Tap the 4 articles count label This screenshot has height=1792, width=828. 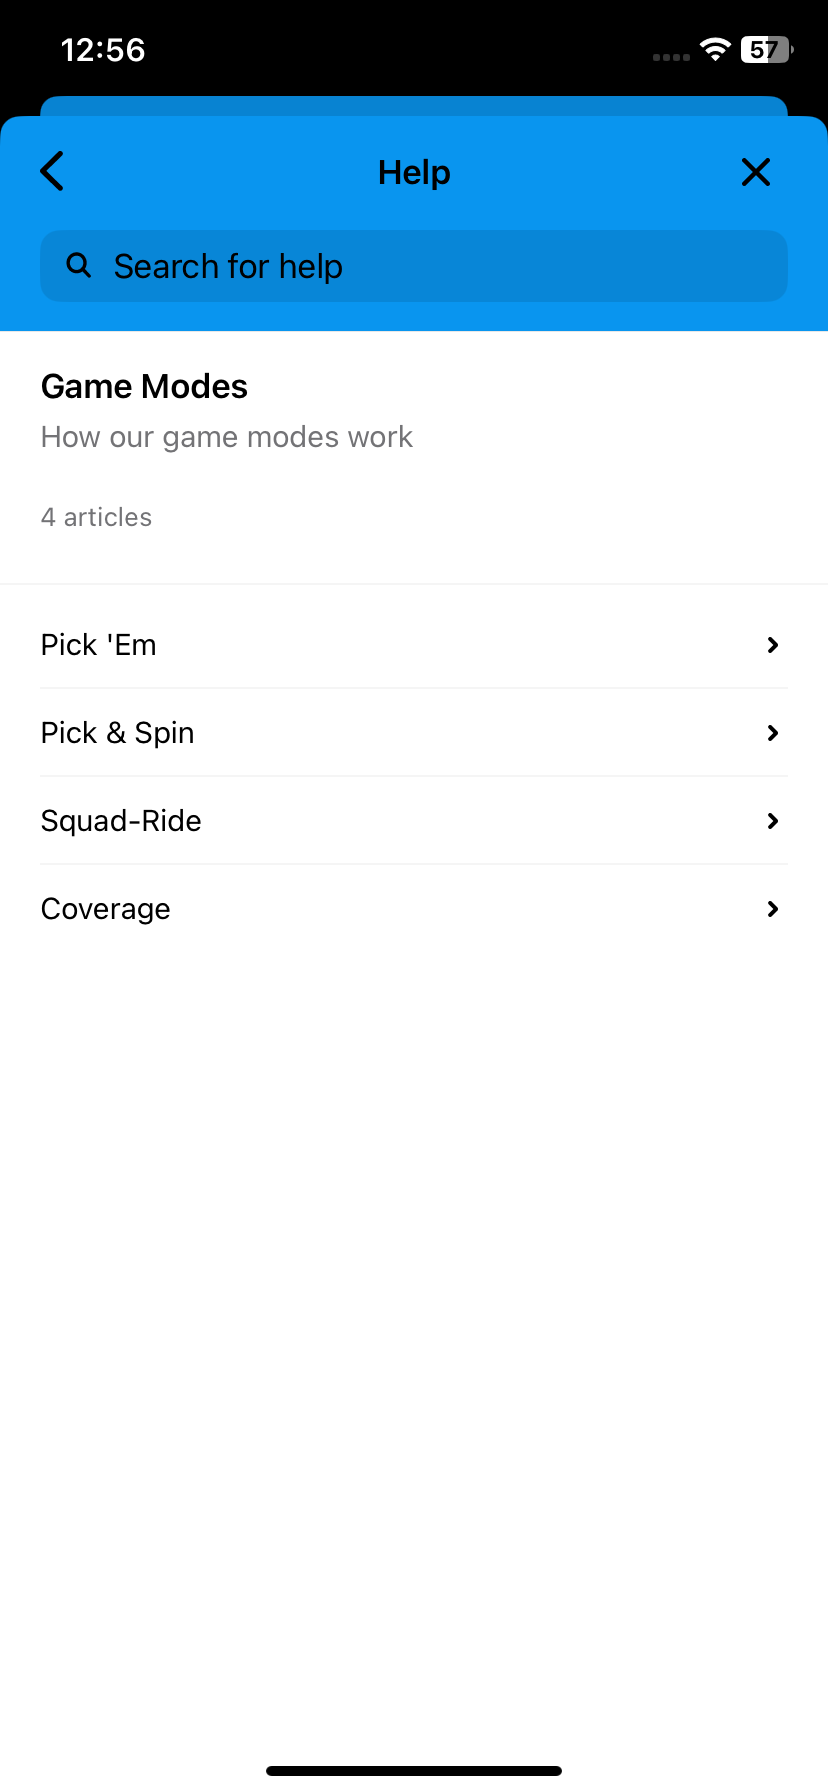[x=96, y=517]
